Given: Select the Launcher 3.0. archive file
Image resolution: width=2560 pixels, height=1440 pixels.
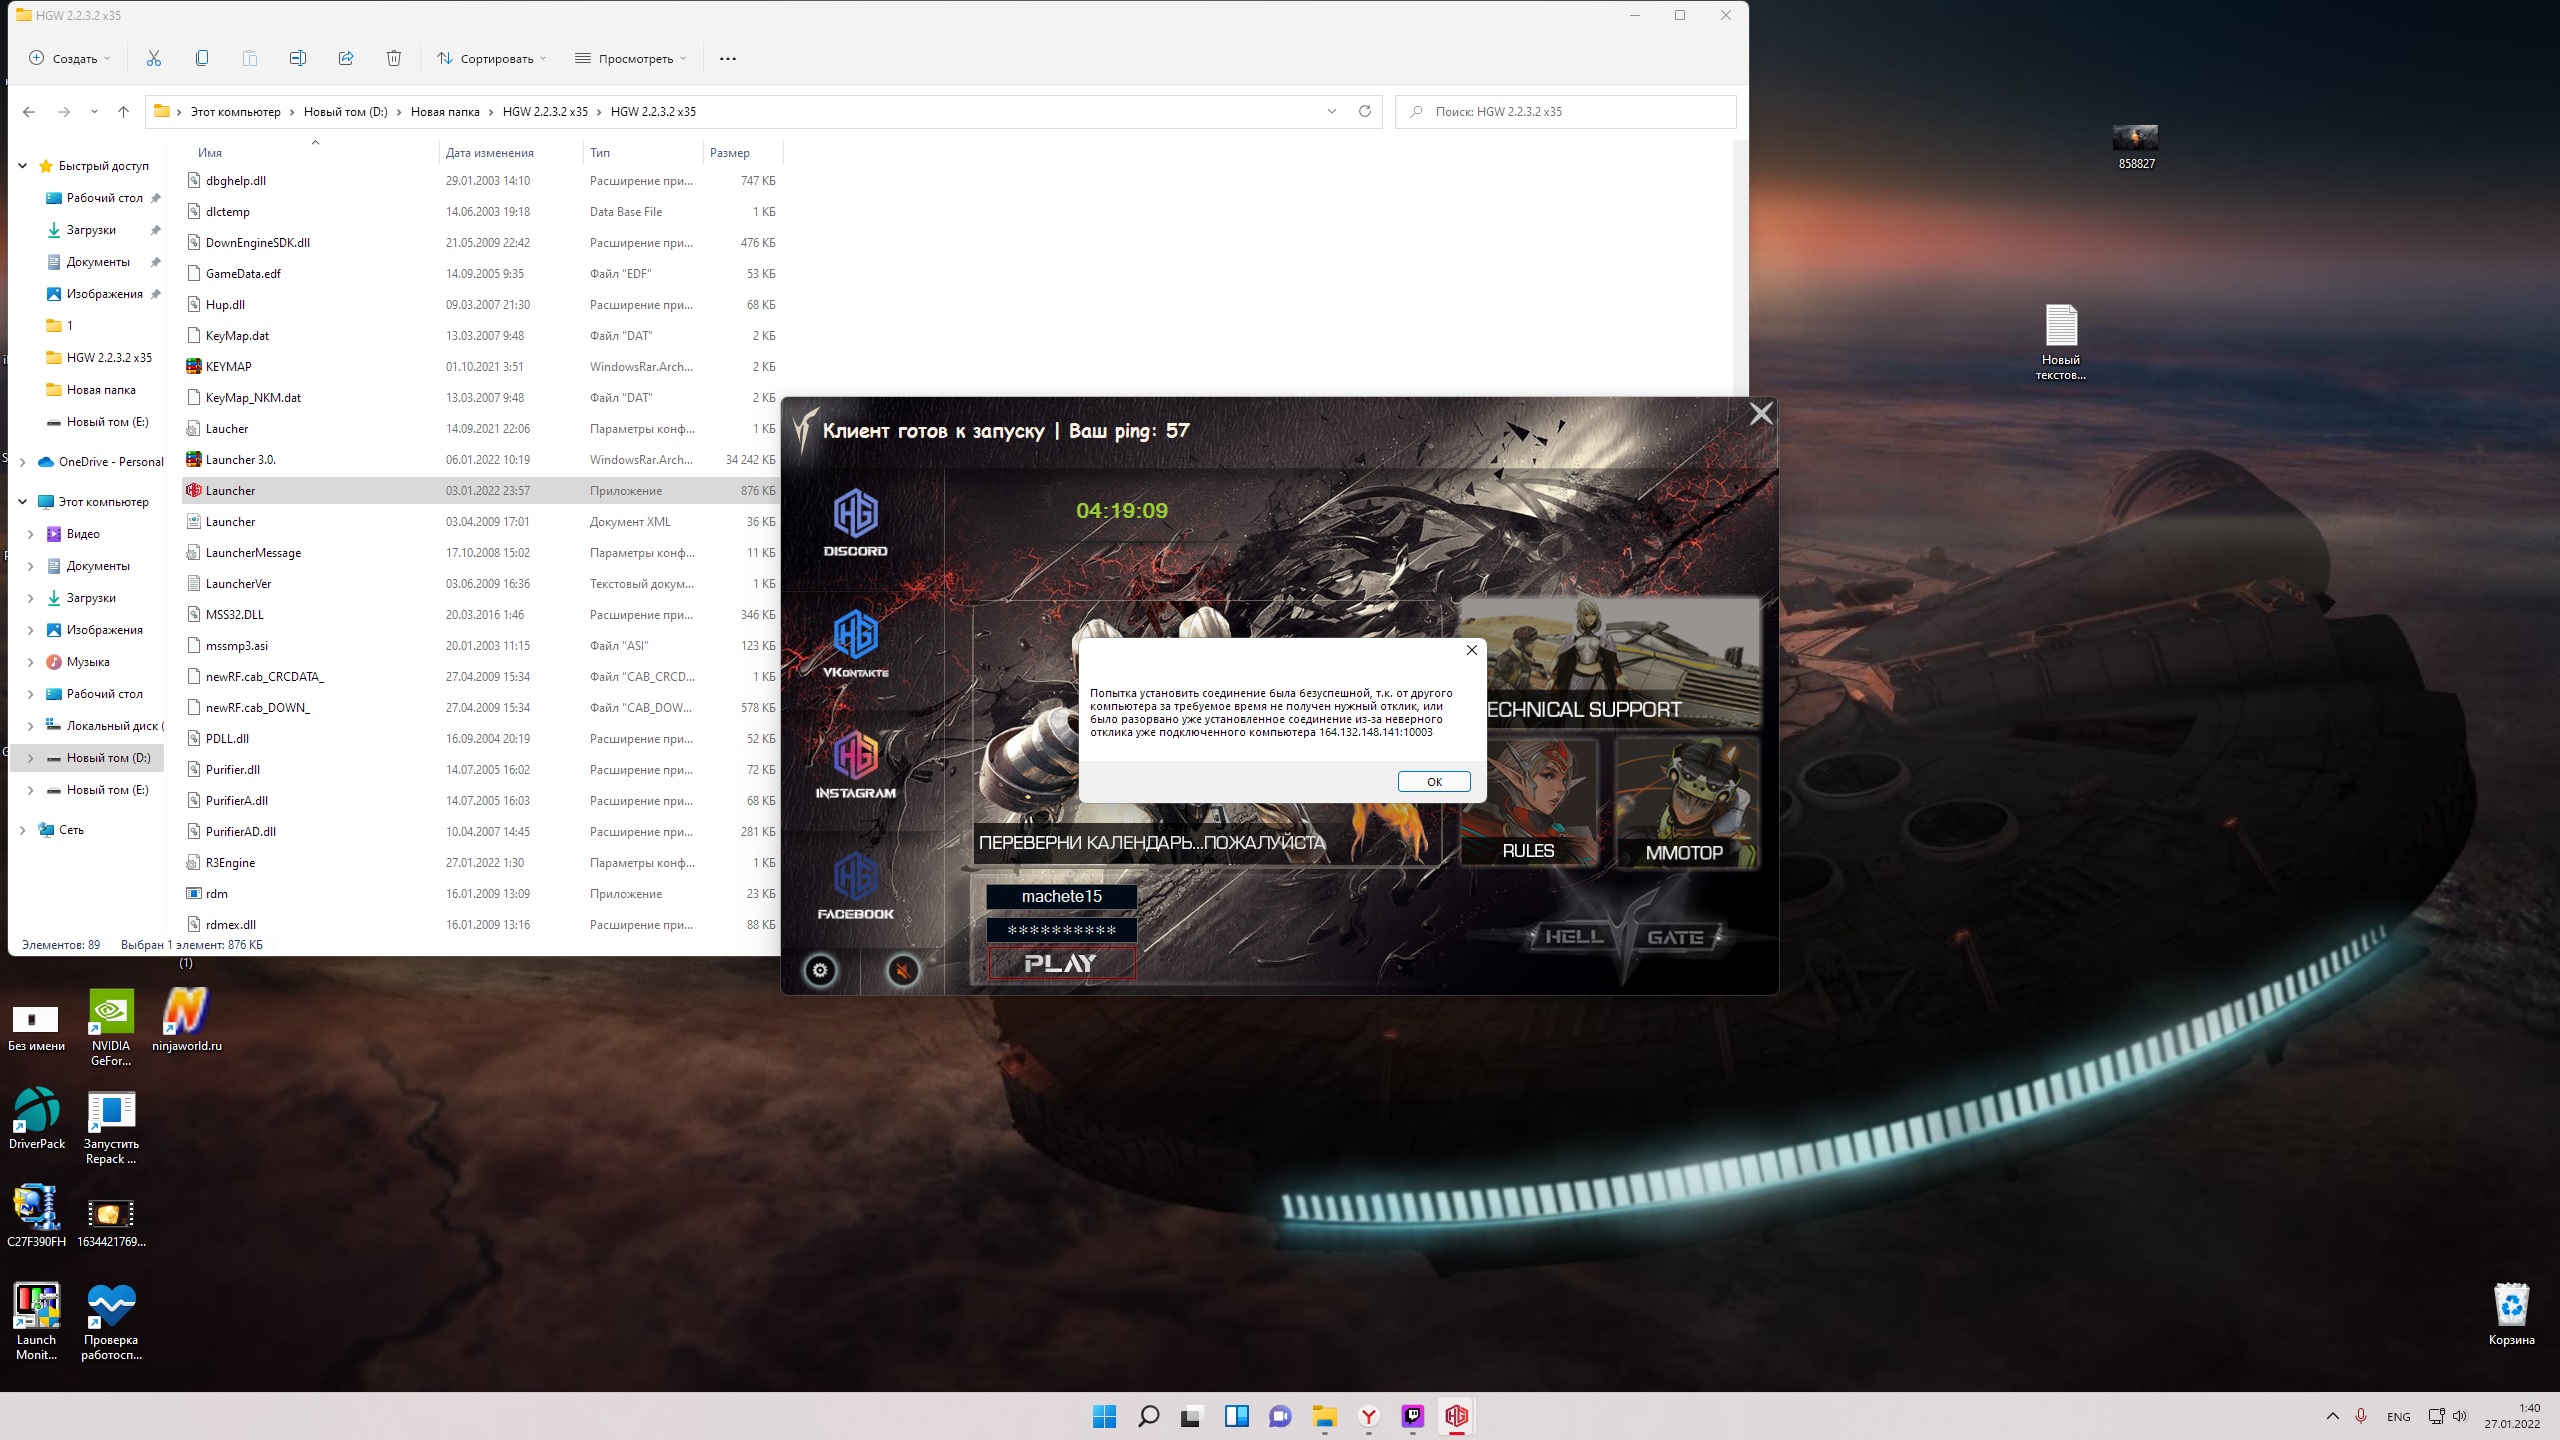Looking at the screenshot, I should click(240, 460).
